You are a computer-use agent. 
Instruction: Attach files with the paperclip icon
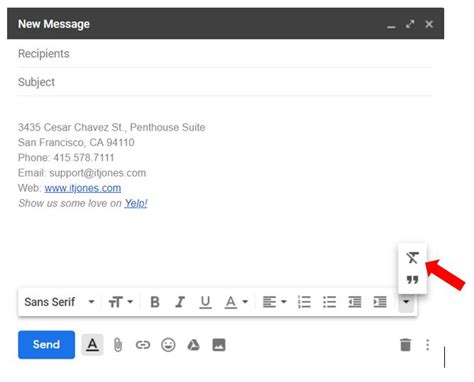pos(118,345)
